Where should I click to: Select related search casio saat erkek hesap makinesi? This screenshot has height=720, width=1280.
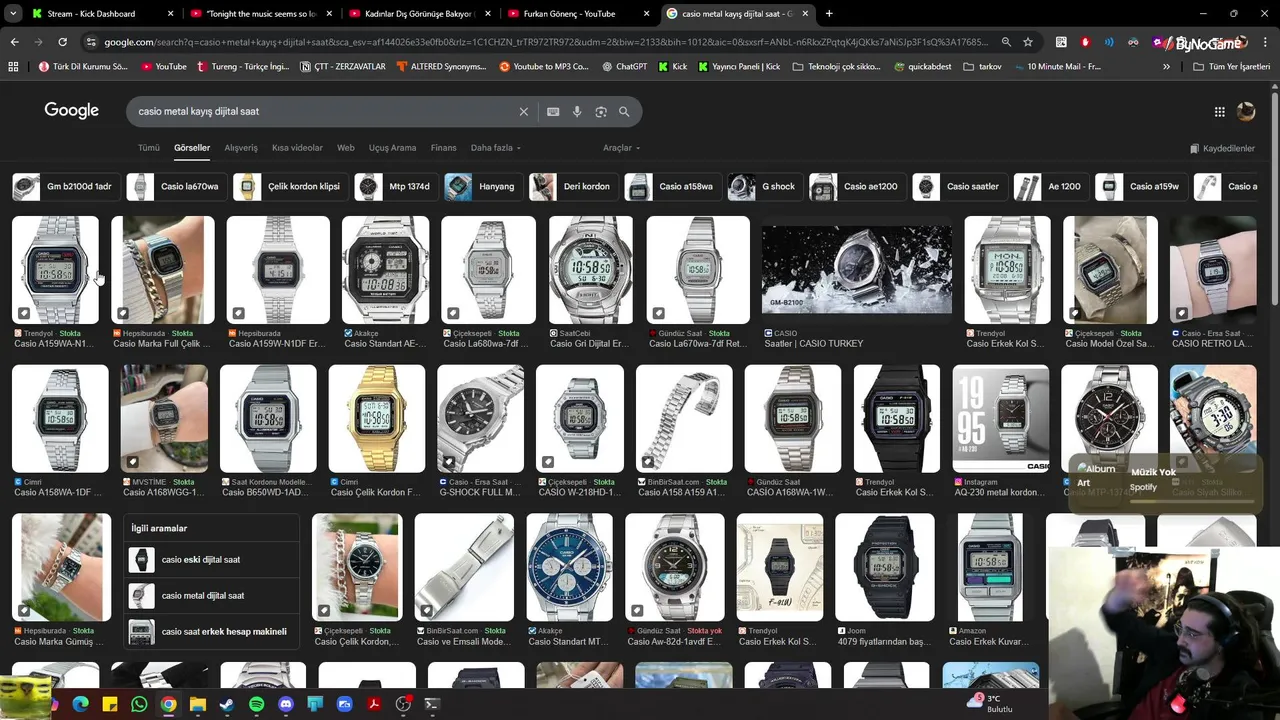212,632
